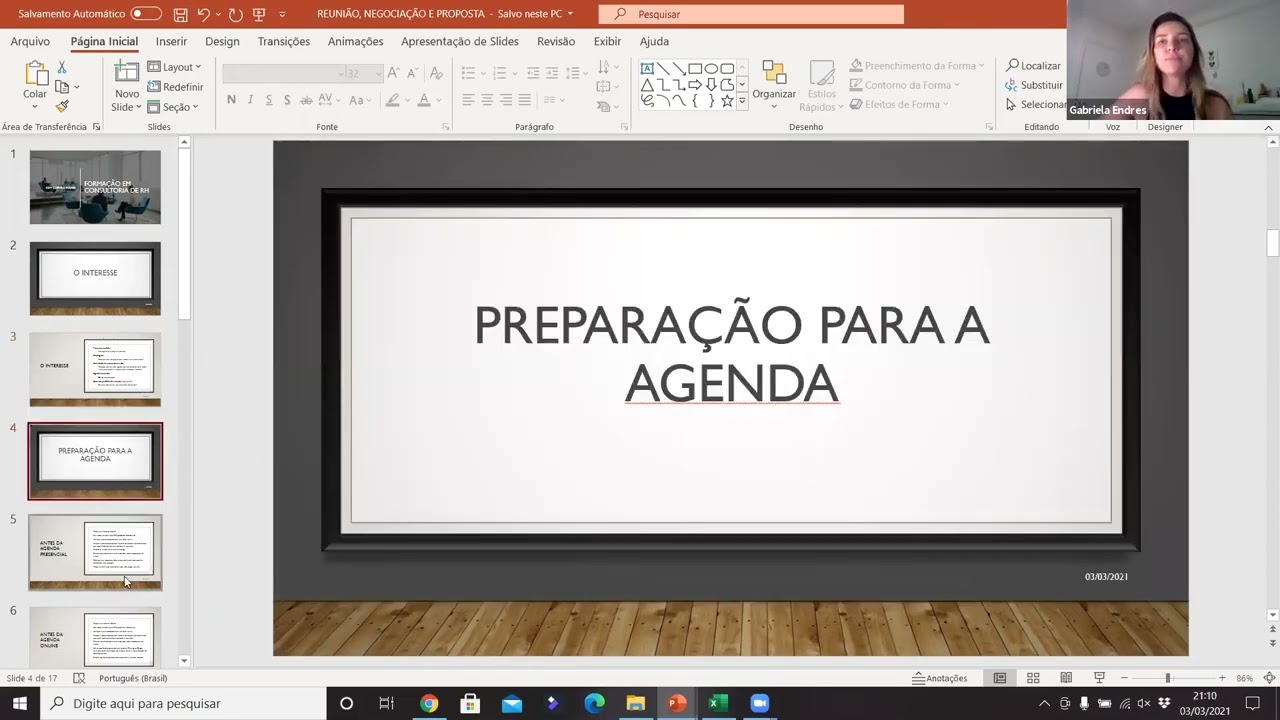The image size is (1280, 720).
Task: Switch to the Transições tab
Action: point(284,41)
